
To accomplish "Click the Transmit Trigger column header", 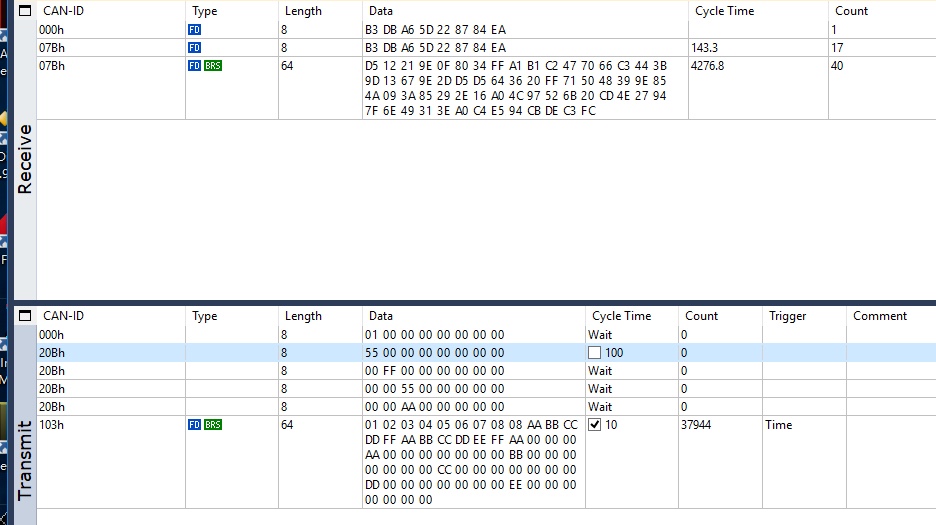I will tap(787, 316).
